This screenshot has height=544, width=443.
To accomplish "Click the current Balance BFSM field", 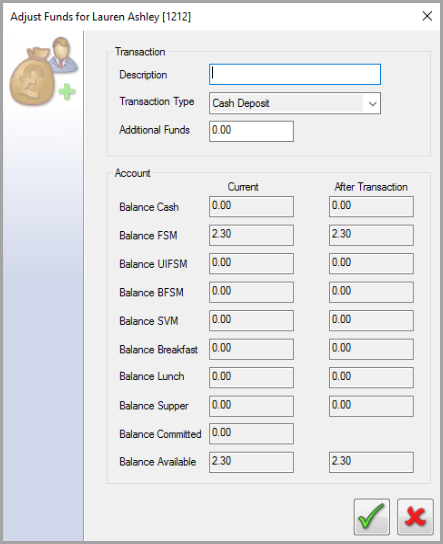I will [x=251, y=292].
